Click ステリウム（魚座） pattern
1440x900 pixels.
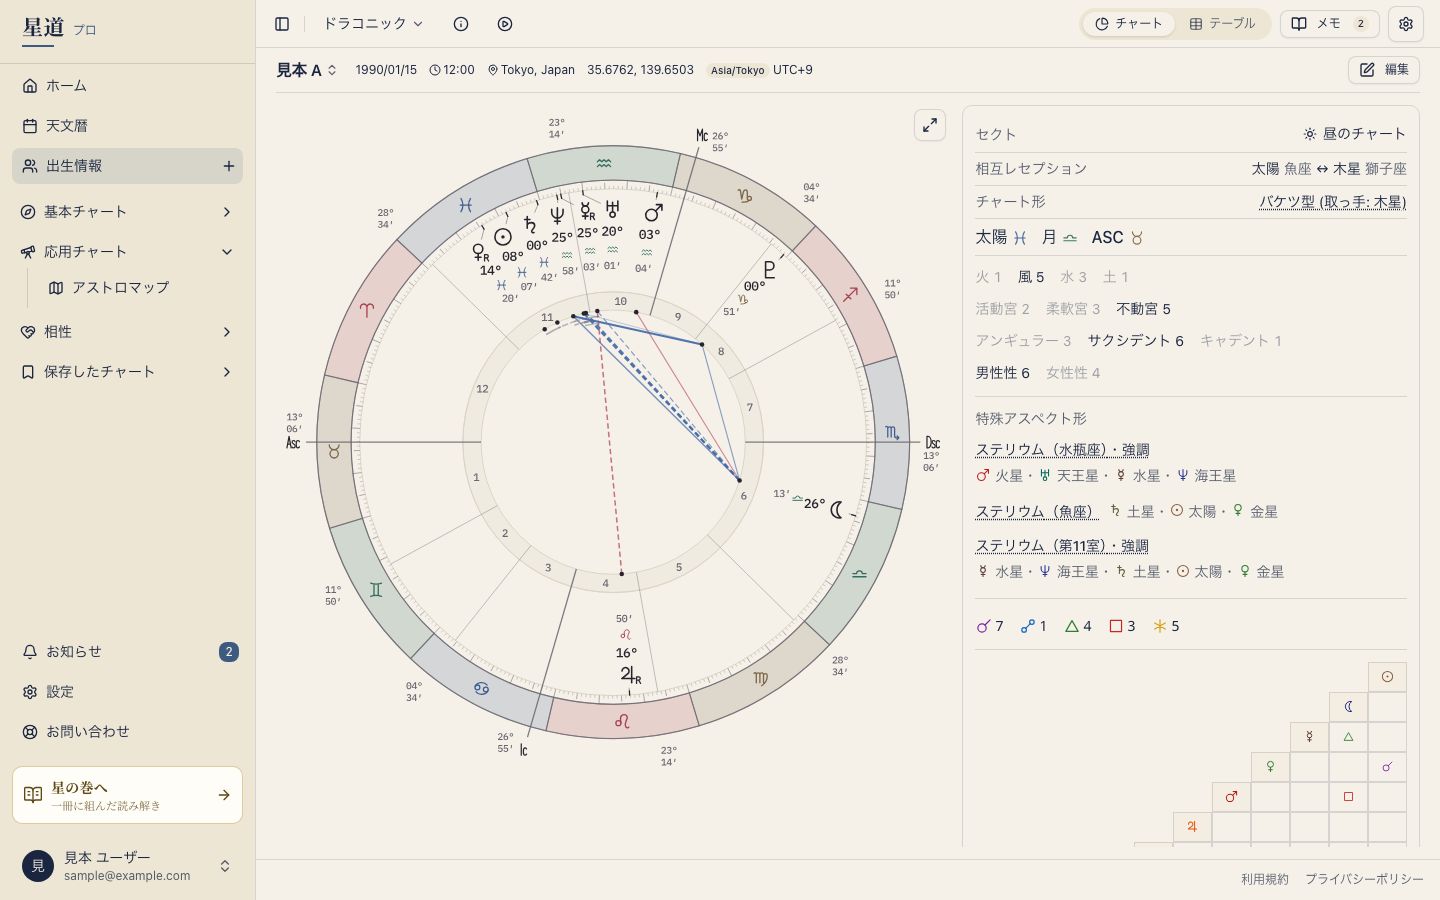point(1037,512)
